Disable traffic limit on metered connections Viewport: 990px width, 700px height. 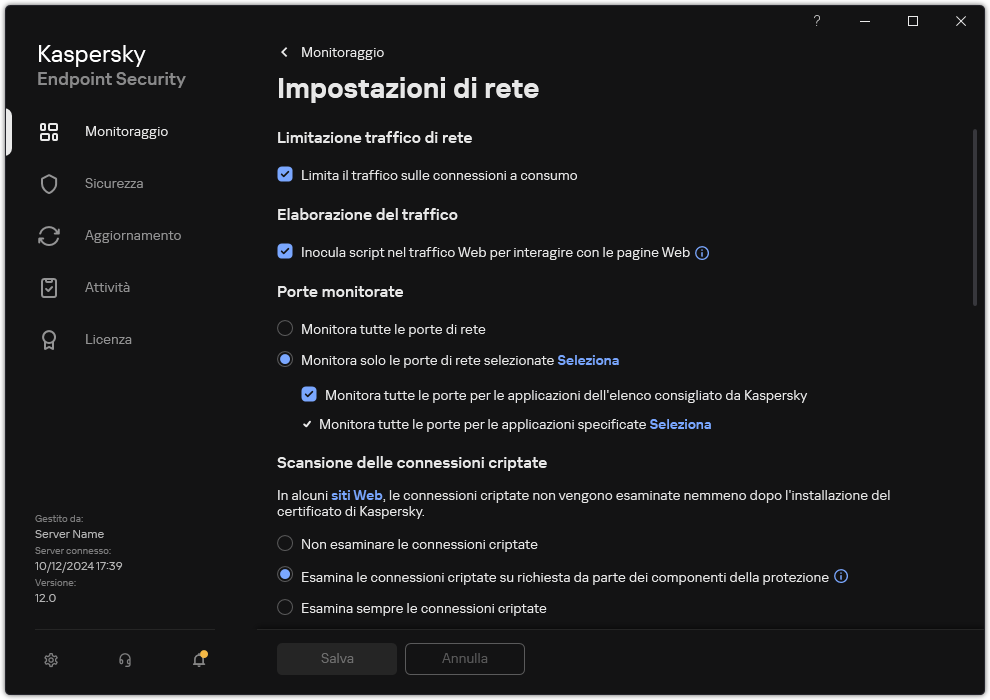pyautogui.click(x=285, y=175)
